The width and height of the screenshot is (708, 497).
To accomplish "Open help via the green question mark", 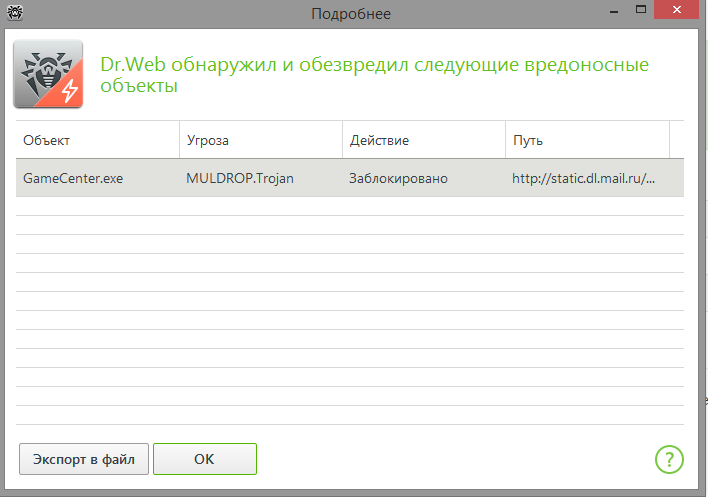I will pos(669,460).
